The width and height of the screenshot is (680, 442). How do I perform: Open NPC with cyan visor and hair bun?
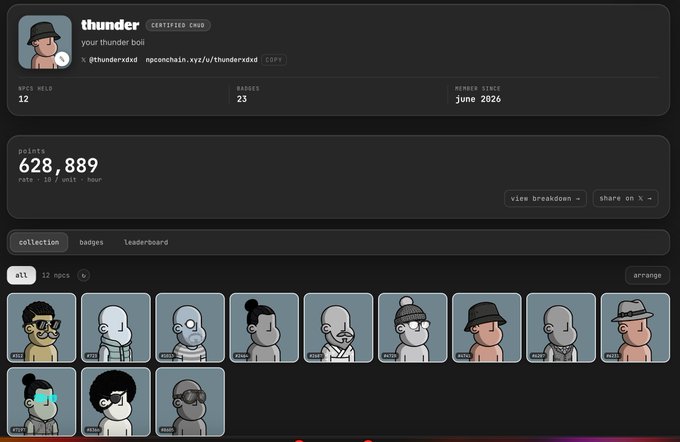tap(42, 402)
